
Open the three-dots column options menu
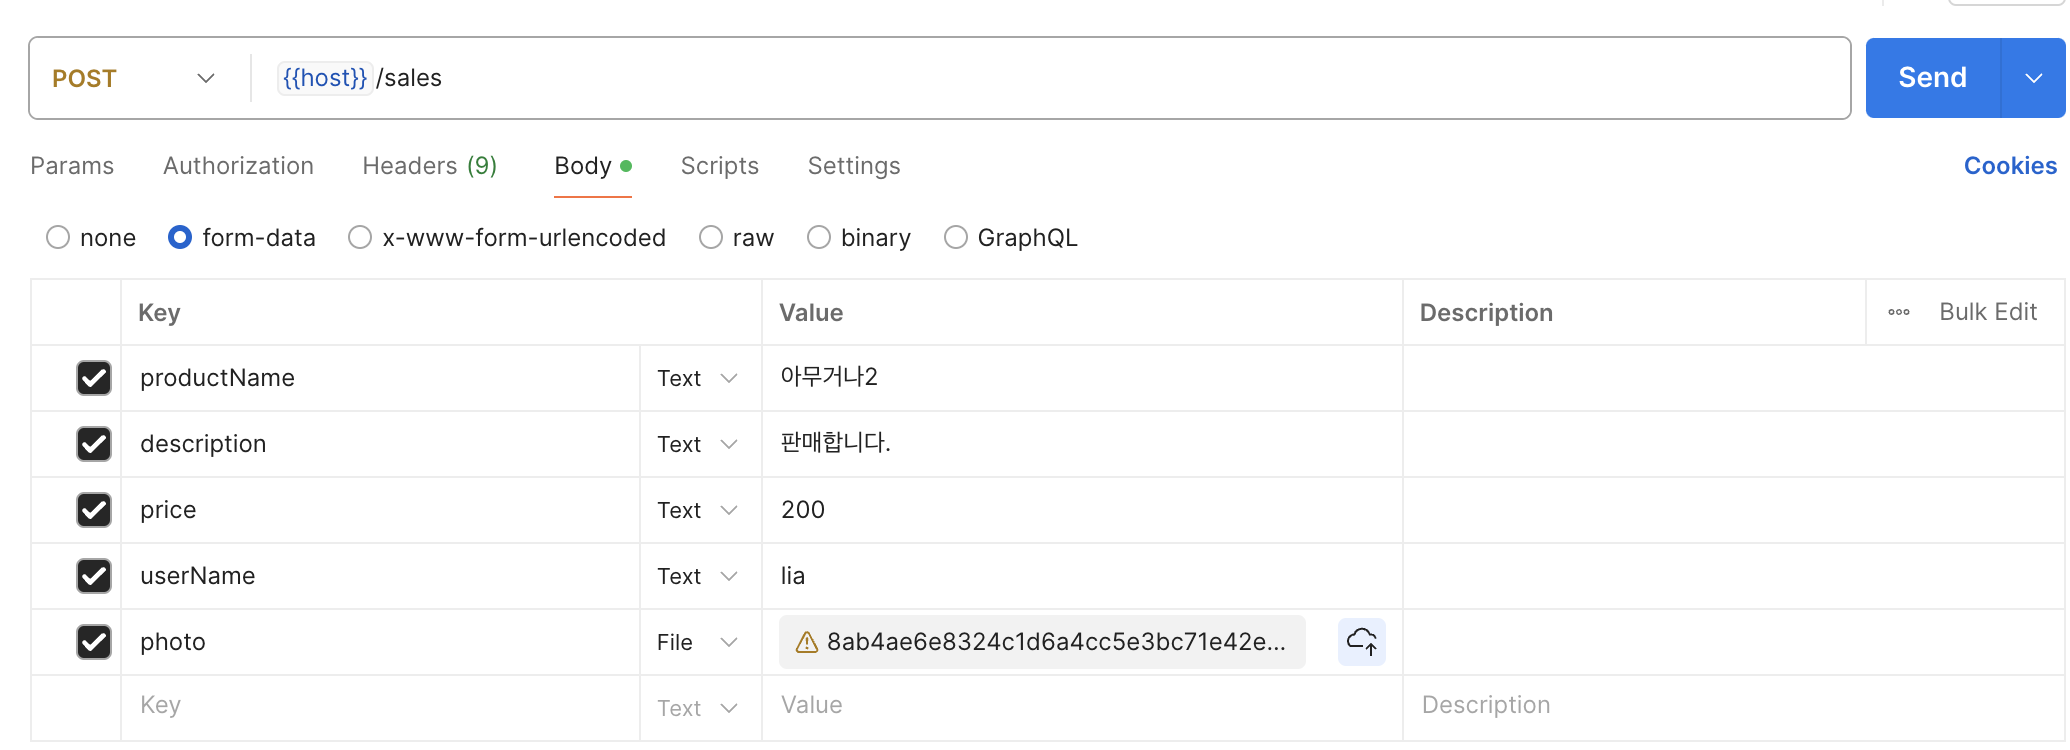1898,312
